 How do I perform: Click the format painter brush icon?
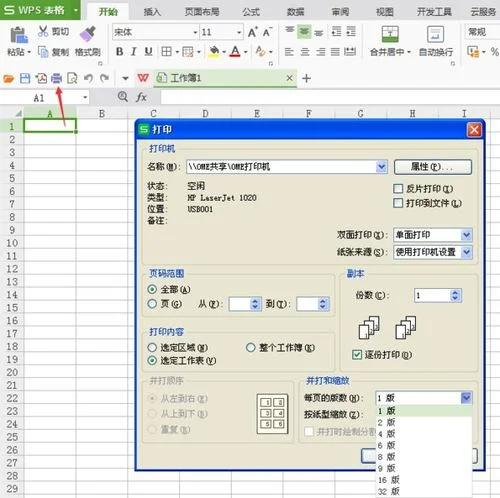pyautogui.click(x=88, y=34)
